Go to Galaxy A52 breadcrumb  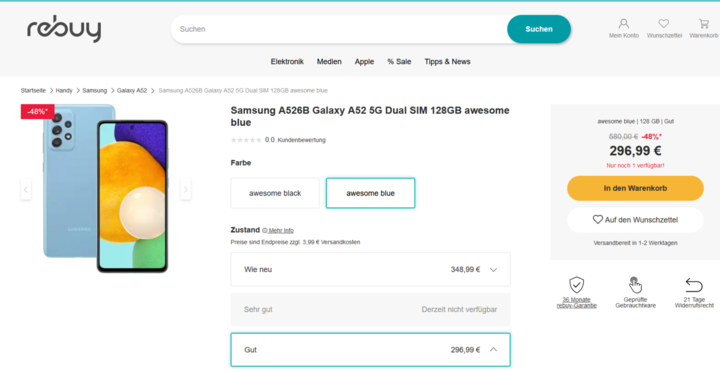[132, 90]
